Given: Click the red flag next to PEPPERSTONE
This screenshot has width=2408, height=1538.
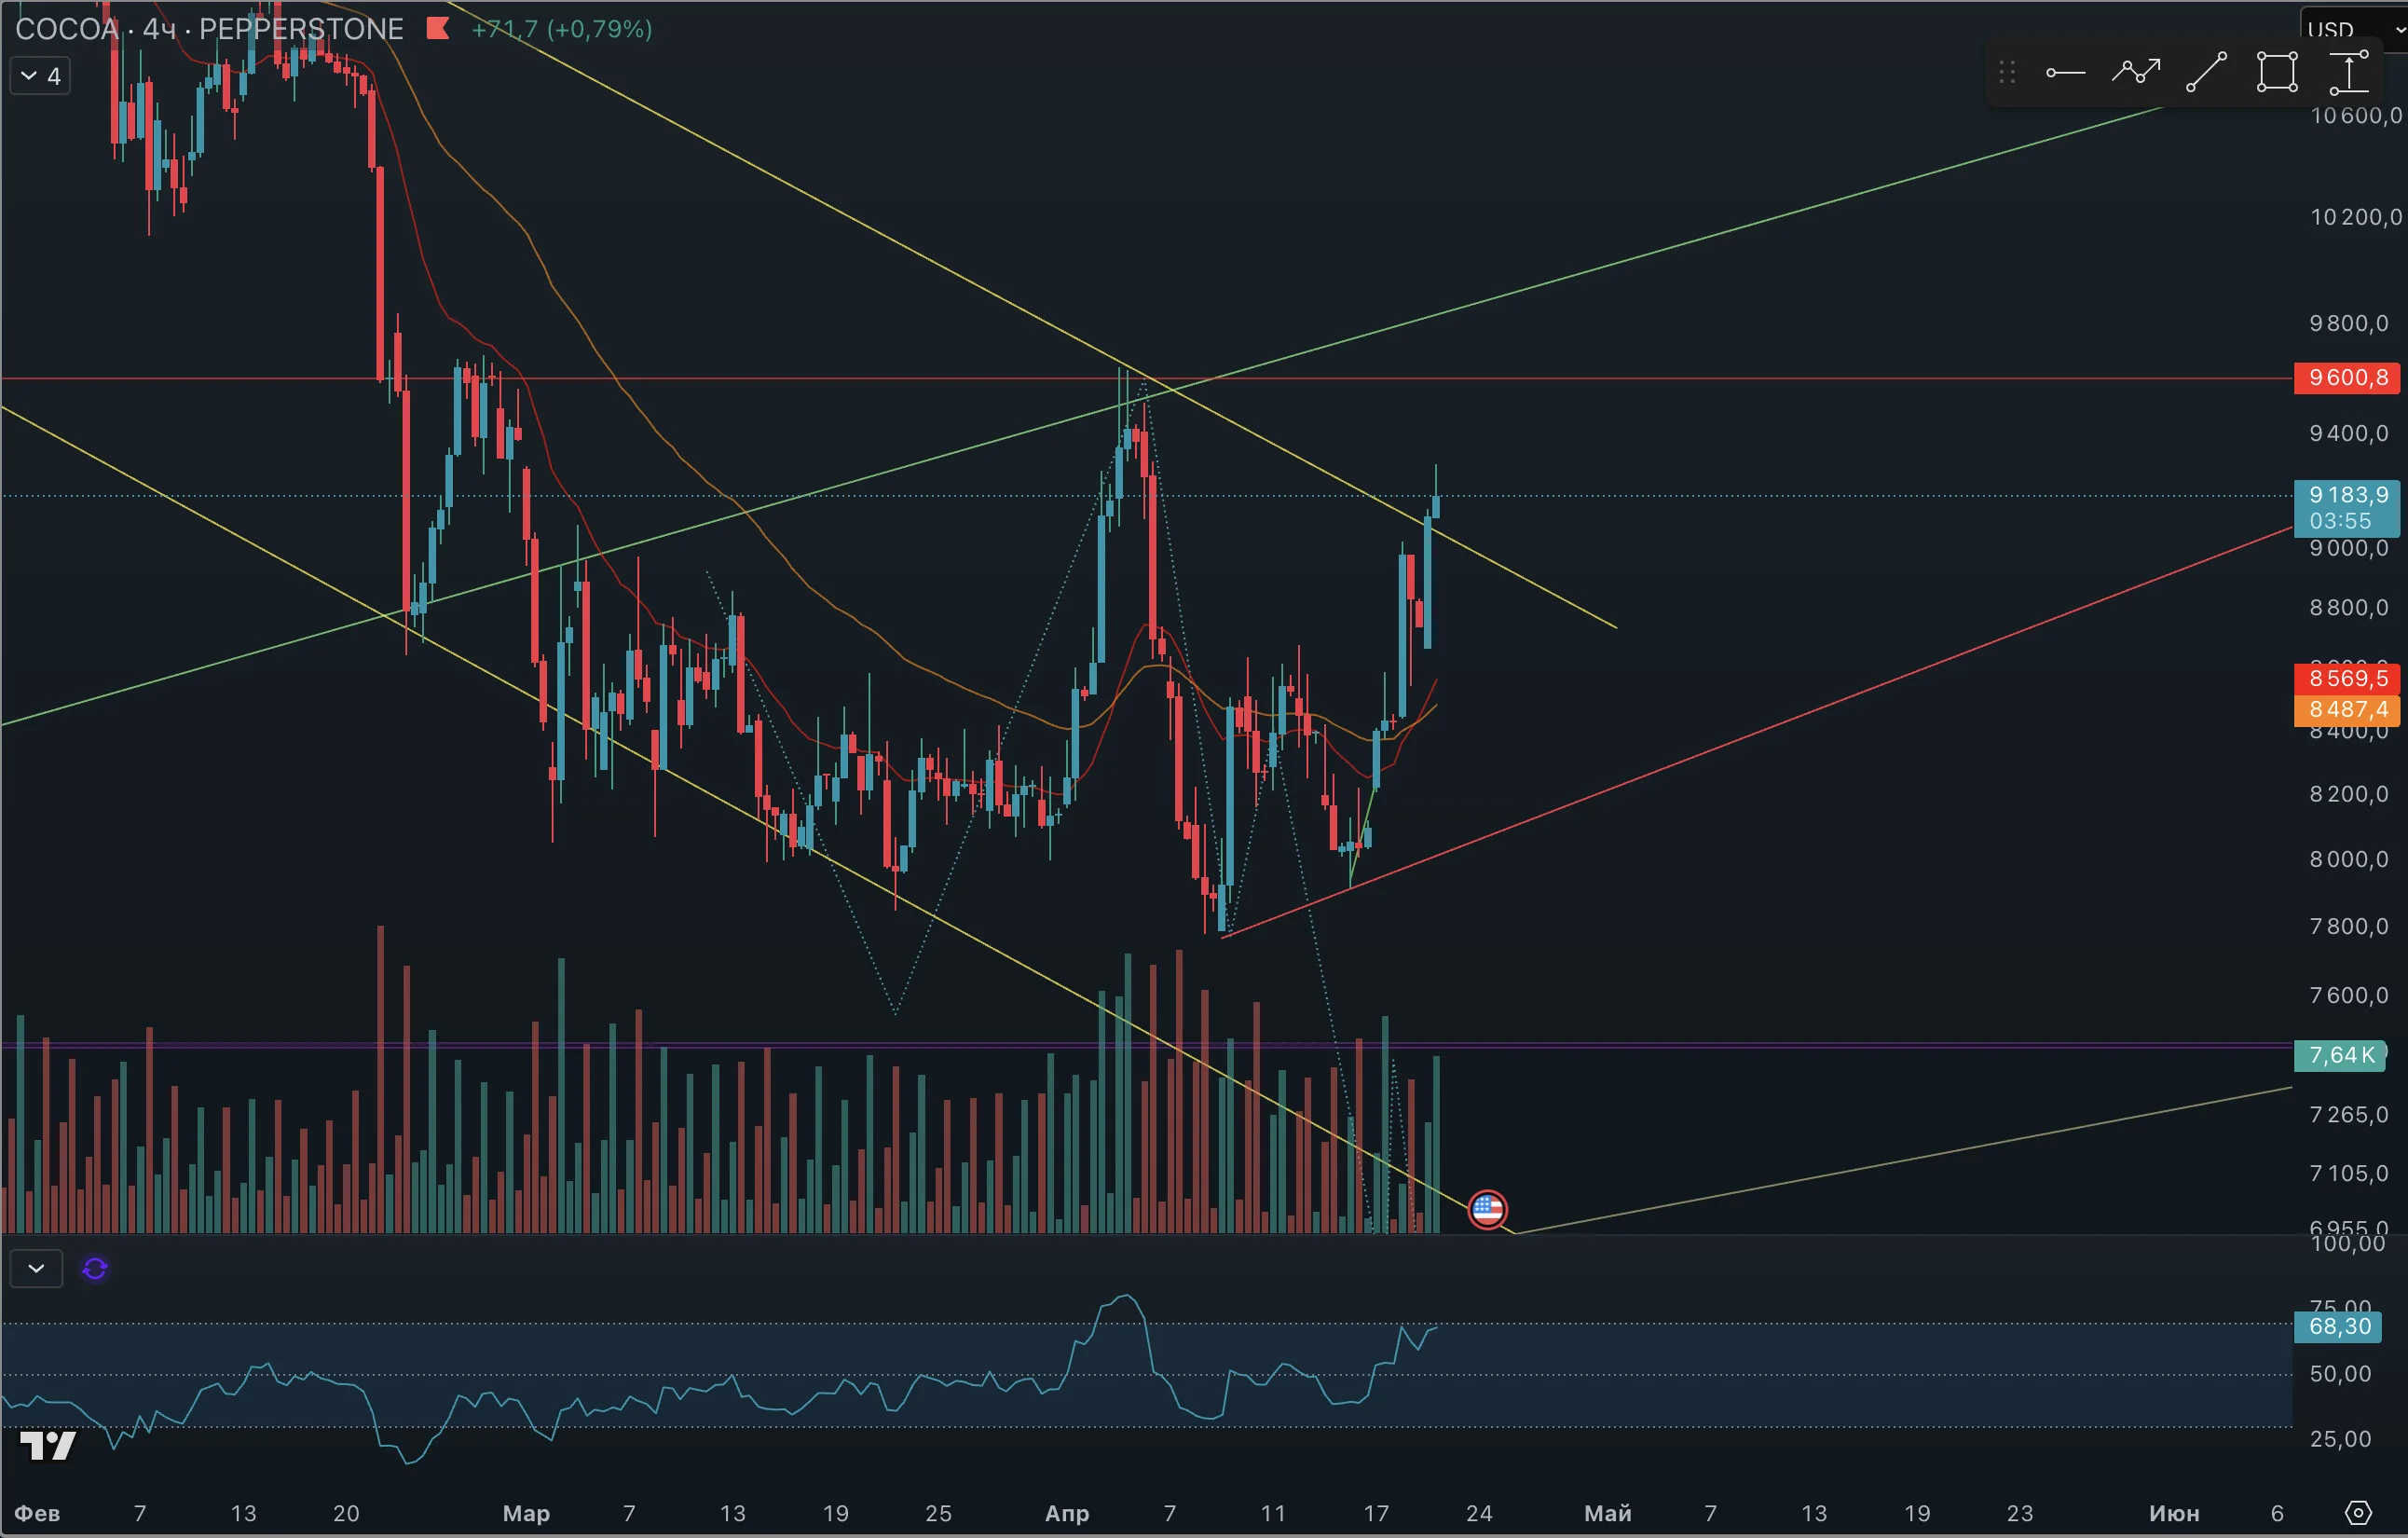Looking at the screenshot, I should (x=437, y=29).
